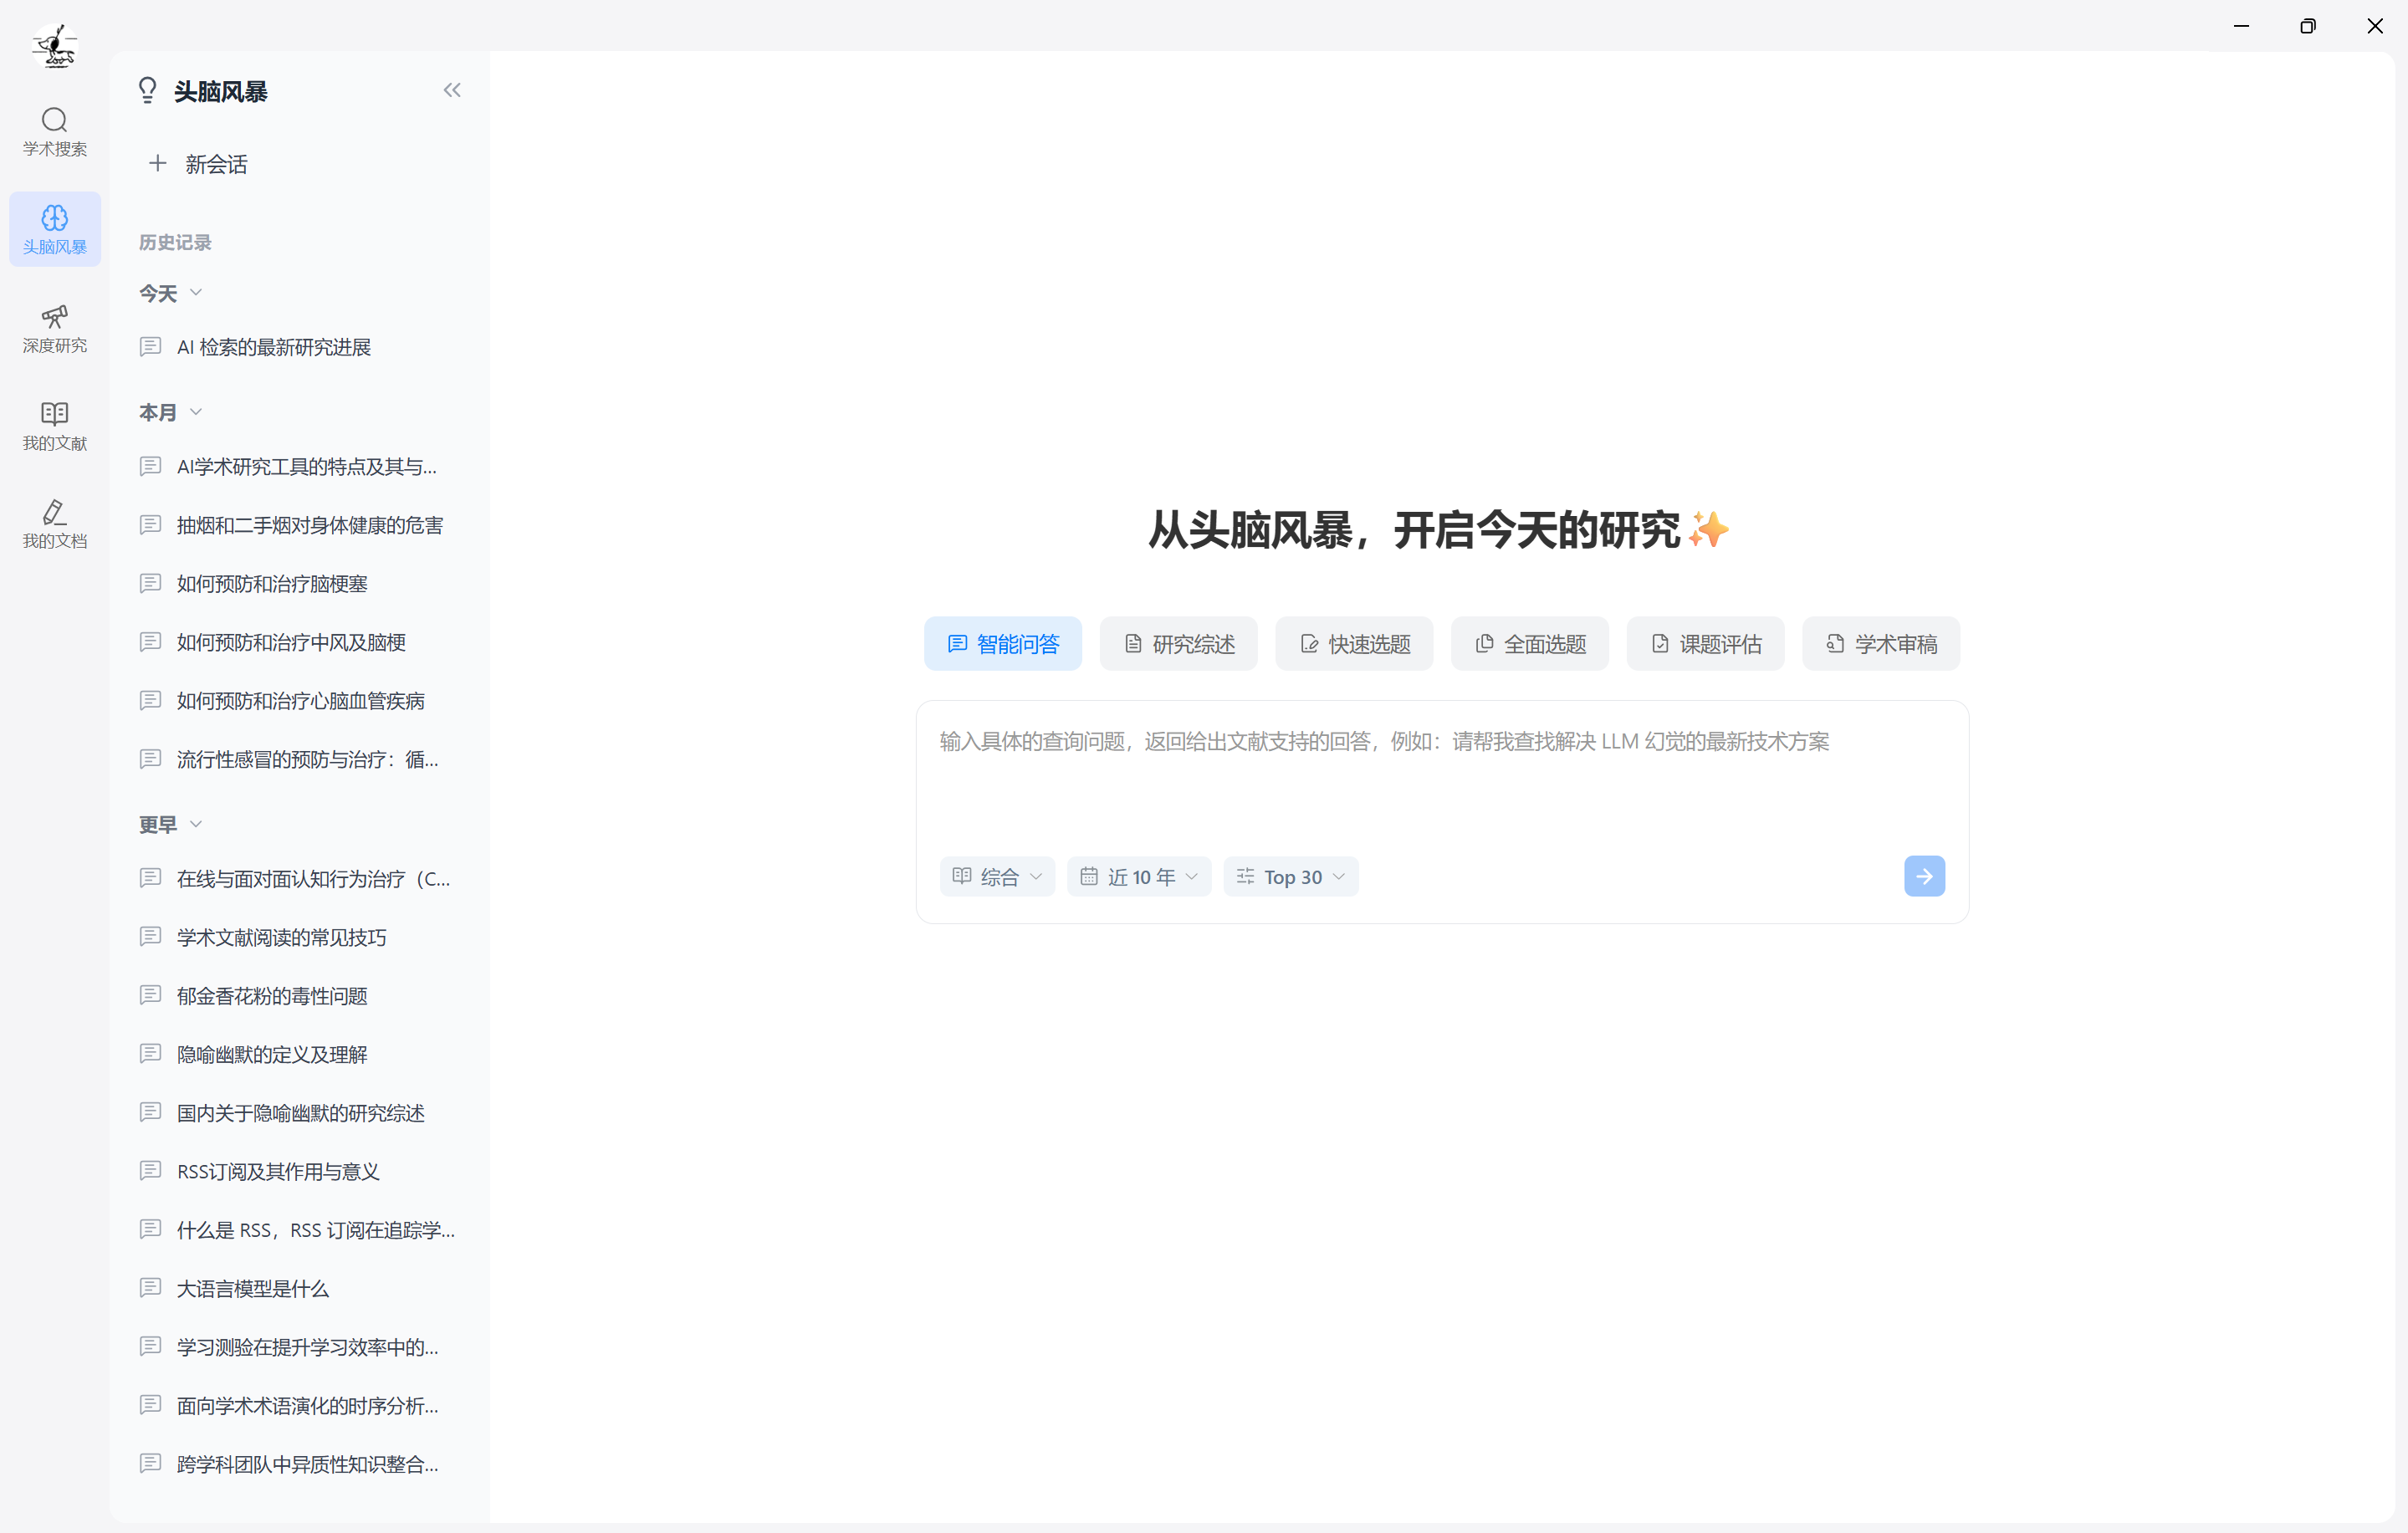
Task: Collapse the 今天 history section
Action: [196, 293]
